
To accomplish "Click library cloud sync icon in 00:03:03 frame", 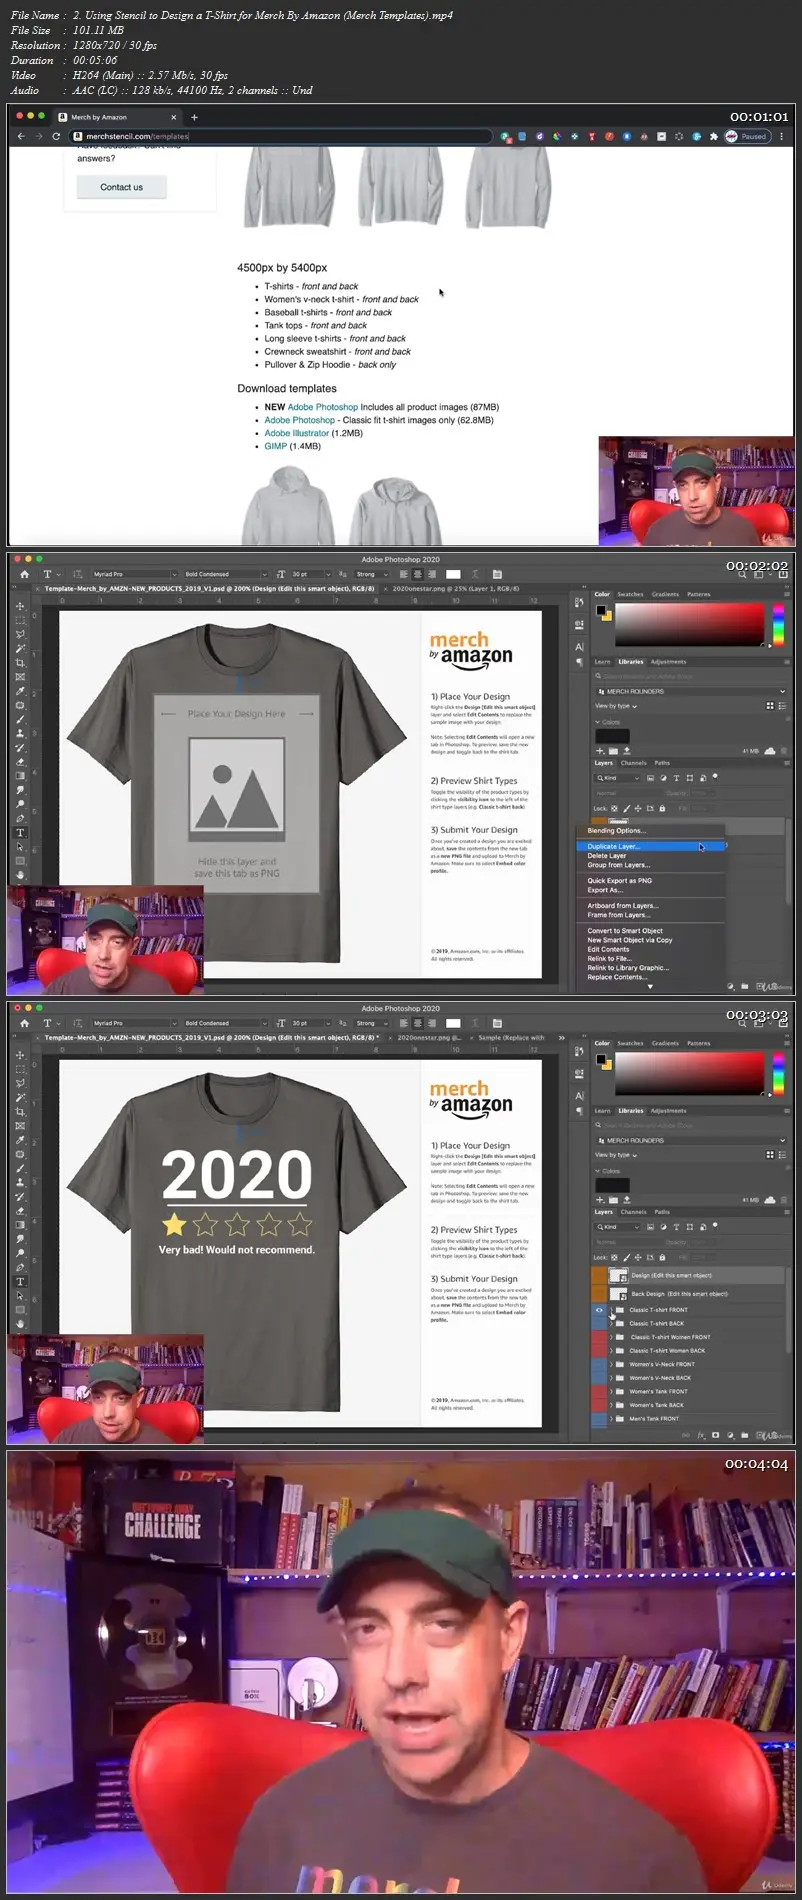I will (x=769, y=1199).
